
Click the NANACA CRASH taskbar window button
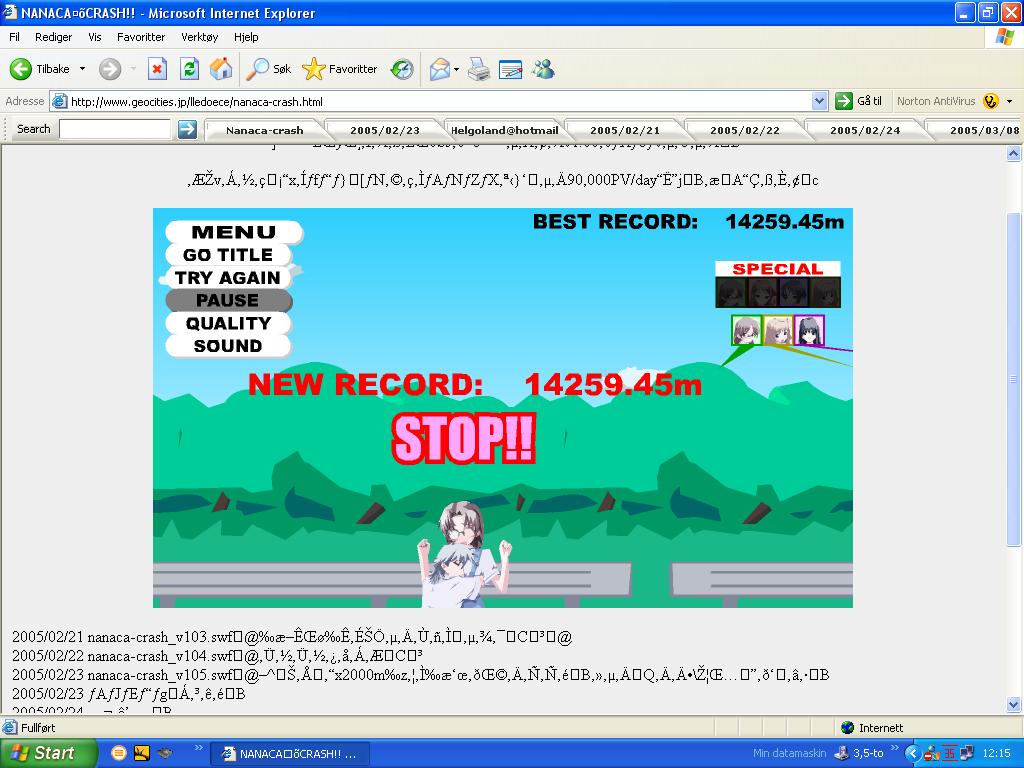pyautogui.click(x=291, y=754)
